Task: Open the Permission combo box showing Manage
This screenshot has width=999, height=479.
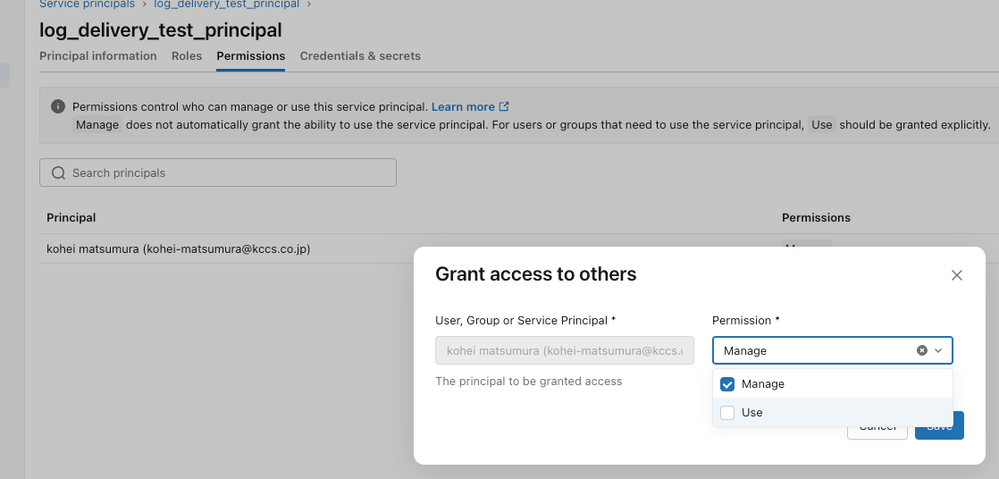Action: [832, 350]
